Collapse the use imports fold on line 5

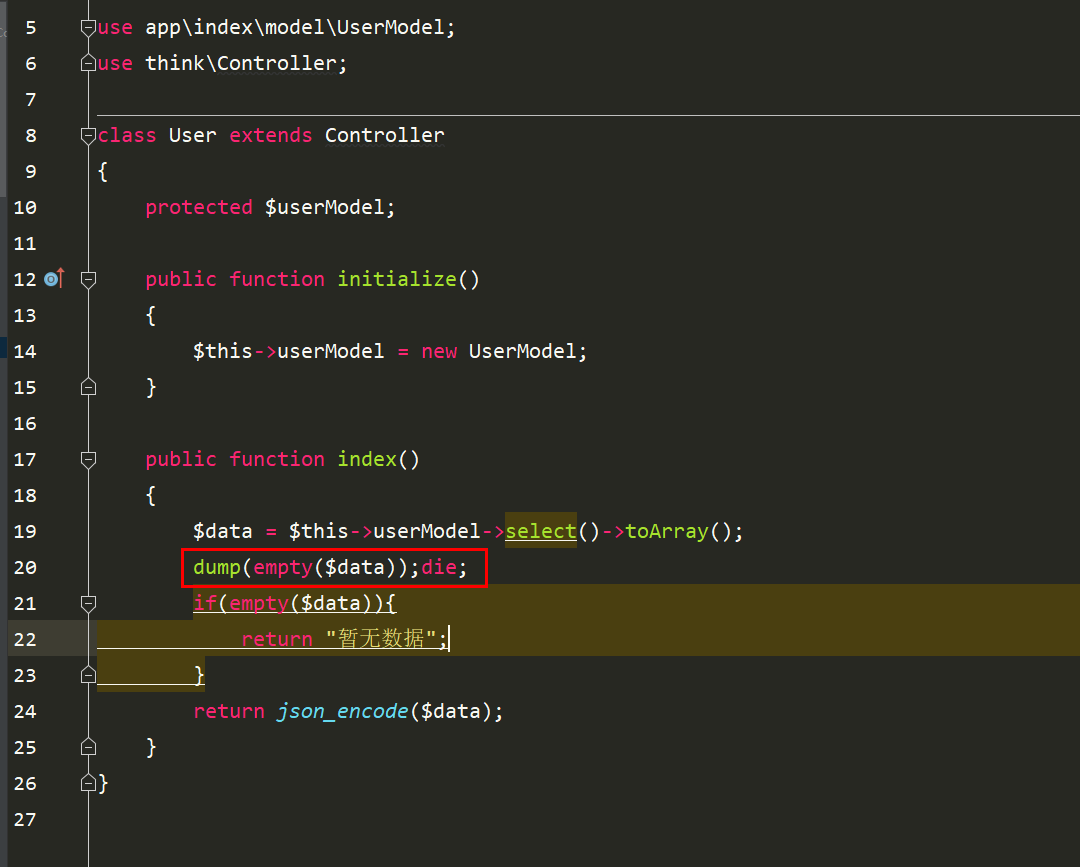(x=88, y=28)
